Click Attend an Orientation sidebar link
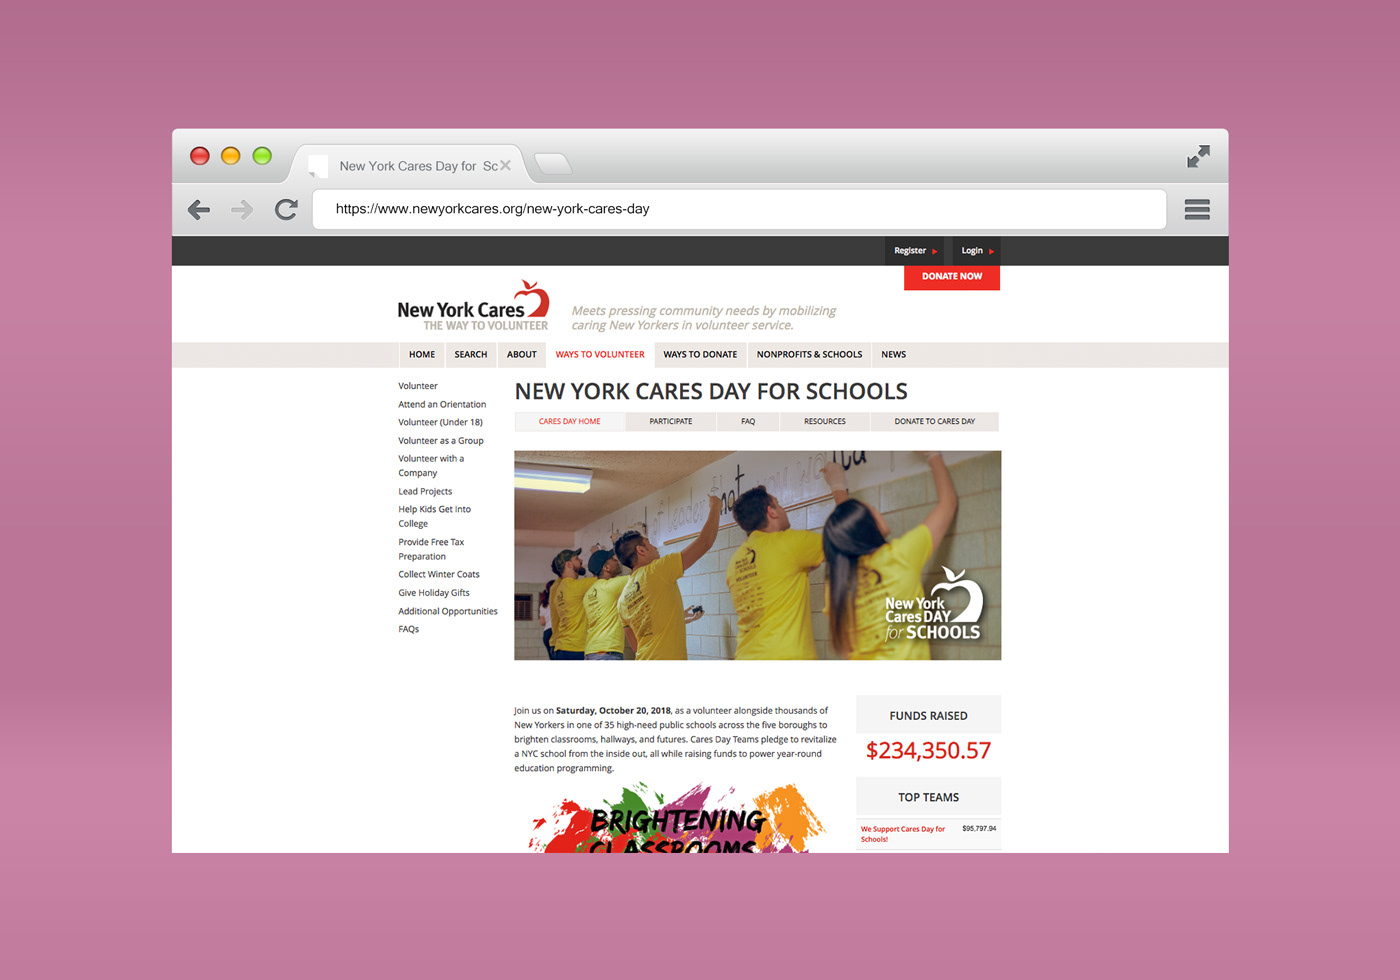Viewport: 1400px width, 980px height. click(x=442, y=405)
